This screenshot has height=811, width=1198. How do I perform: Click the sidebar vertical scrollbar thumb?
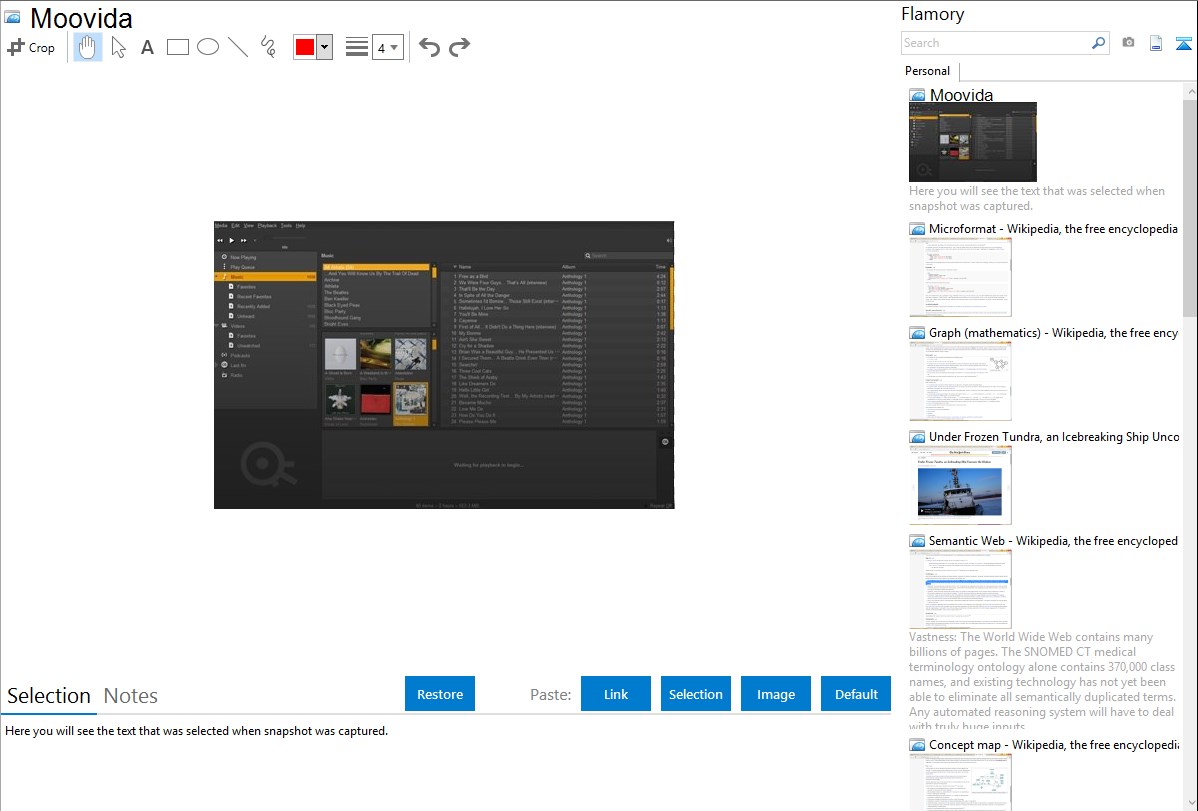pos(1190,208)
